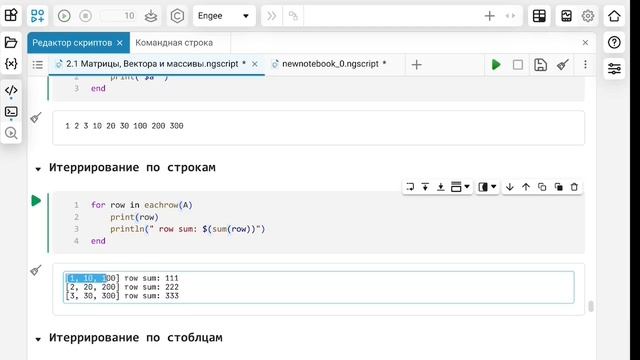Clear output of the 1 2 3 10 20 cell
This screenshot has height=360, width=640.
(36, 118)
